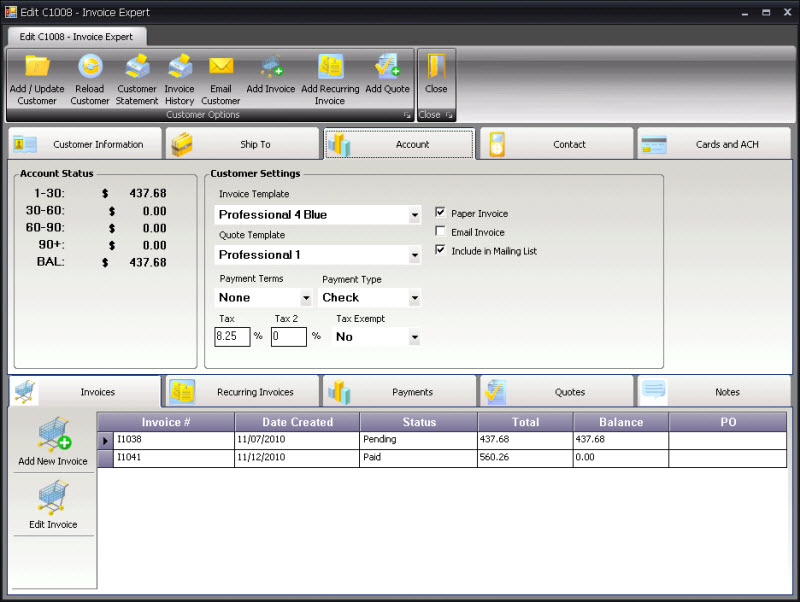
Task: Minimize the Invoice Expert window
Action: 745,12
